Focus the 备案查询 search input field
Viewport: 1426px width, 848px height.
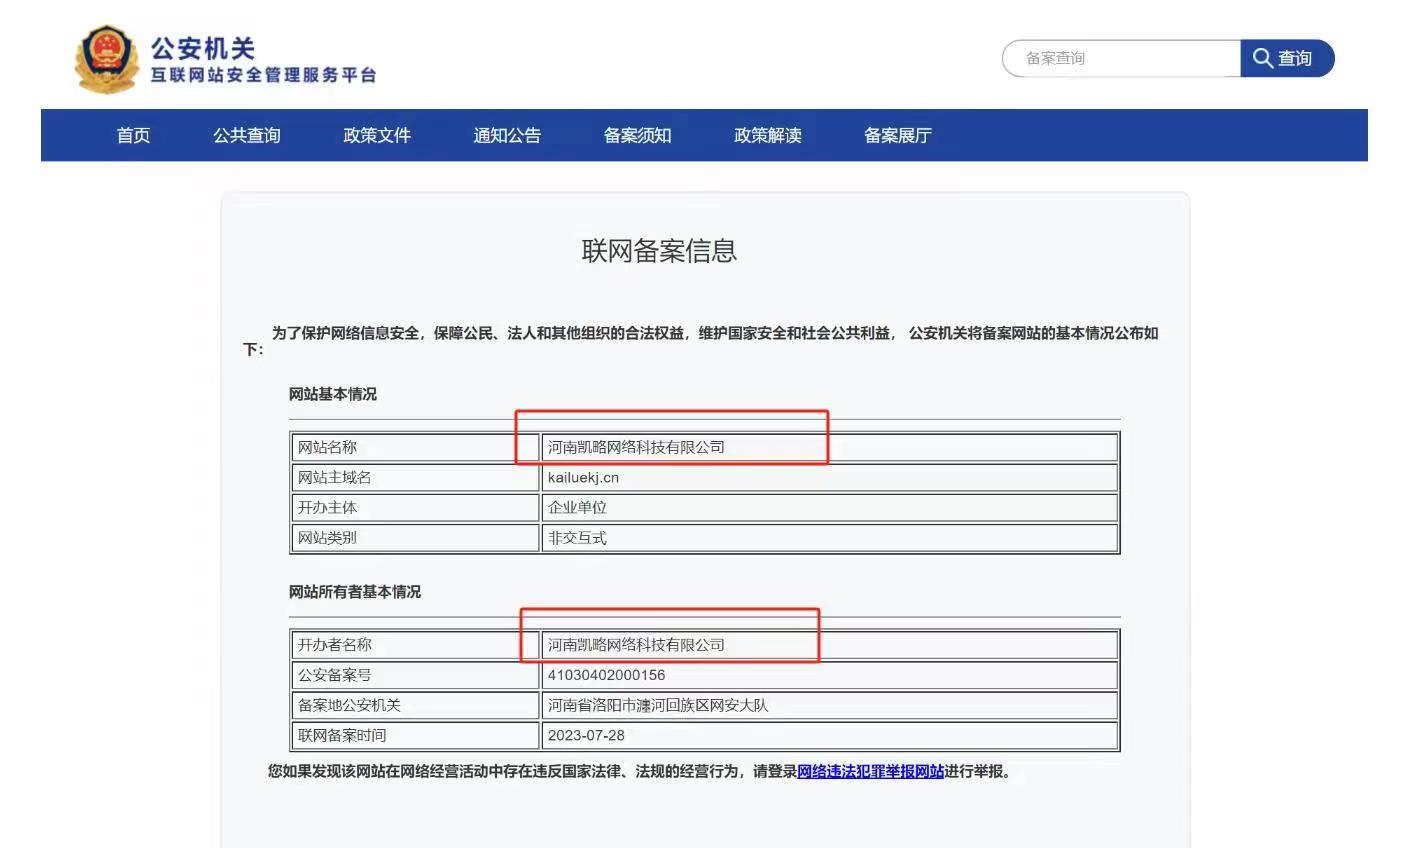1122,58
